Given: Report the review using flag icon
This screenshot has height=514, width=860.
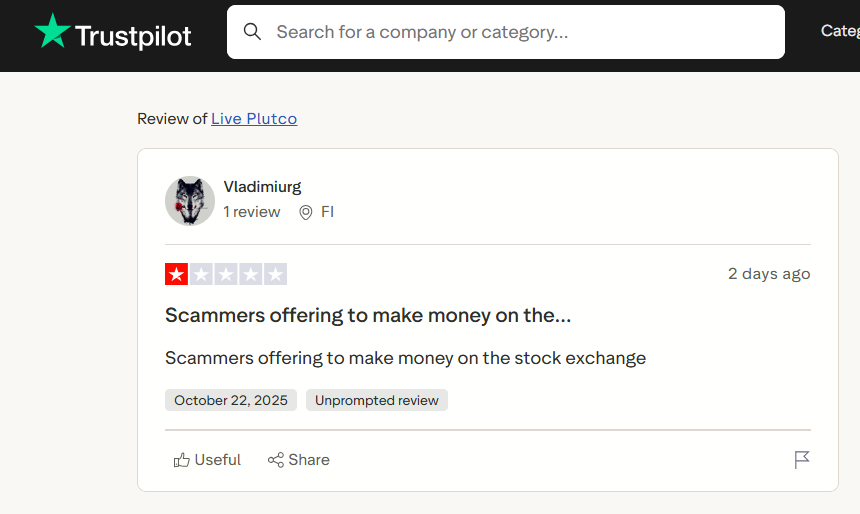Looking at the screenshot, I should tap(802, 460).
